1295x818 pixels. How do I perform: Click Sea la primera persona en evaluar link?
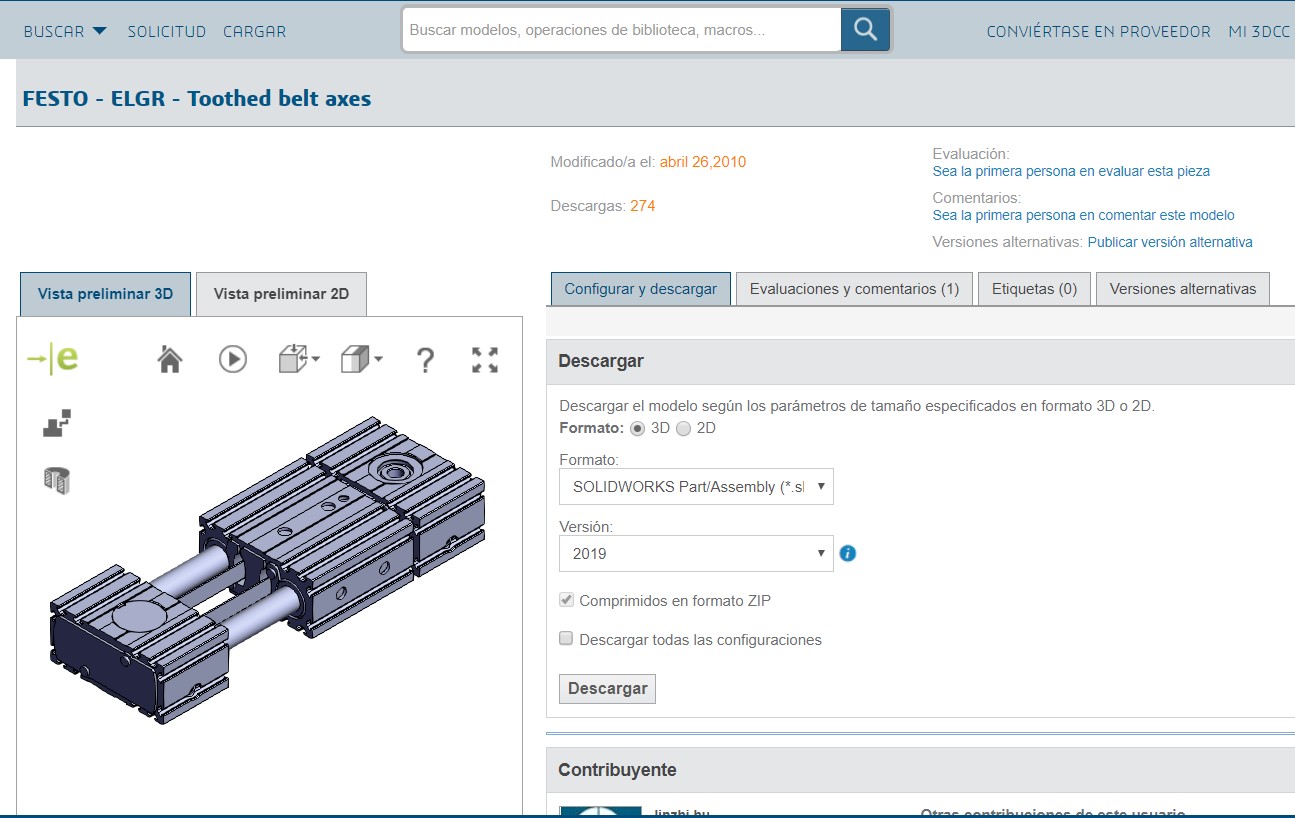pyautogui.click(x=1071, y=171)
